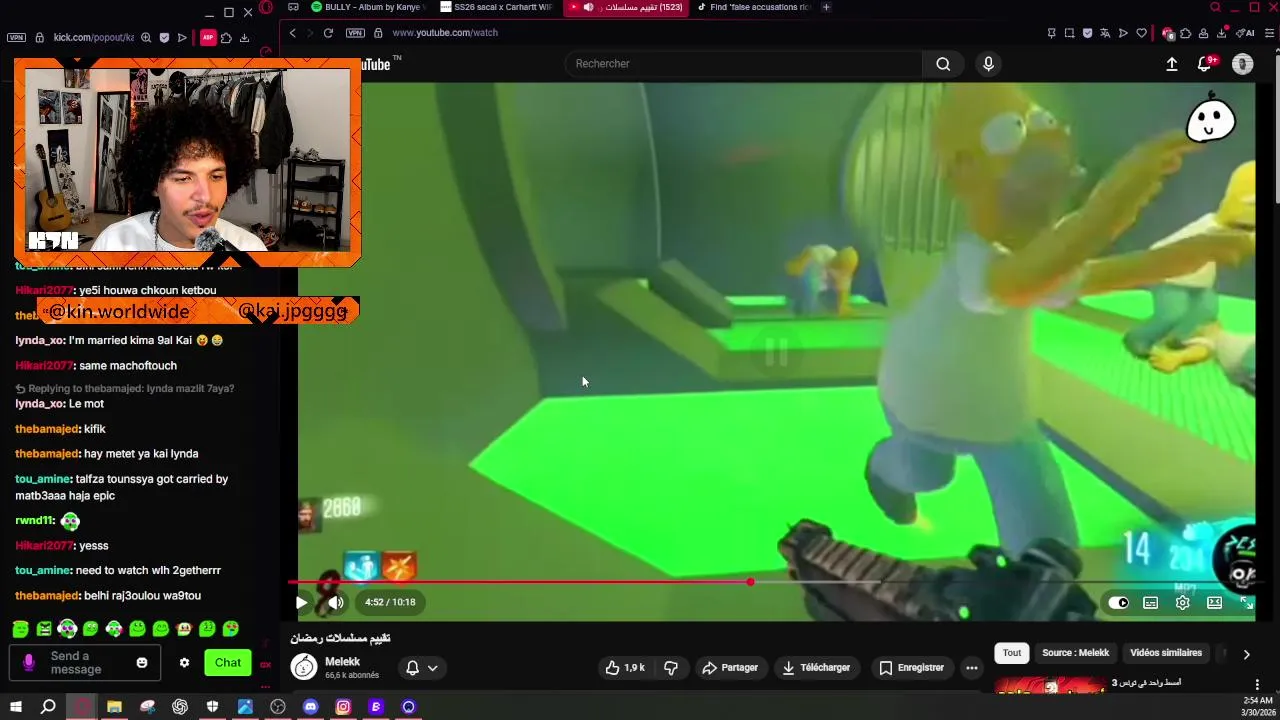This screenshot has width=1280, height=720.
Task: Dislike the YouTube video
Action: 671,668
